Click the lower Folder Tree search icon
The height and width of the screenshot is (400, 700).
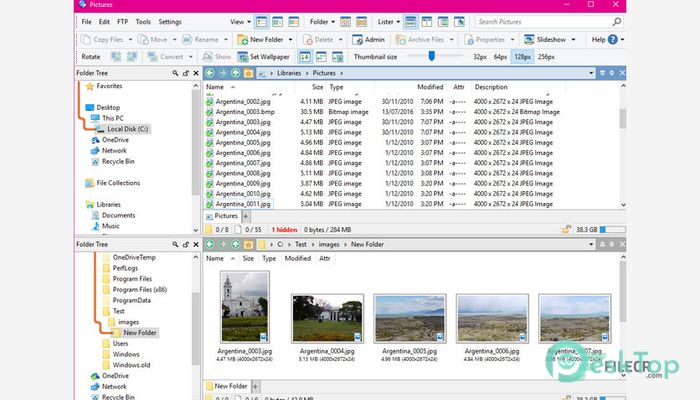[175, 244]
